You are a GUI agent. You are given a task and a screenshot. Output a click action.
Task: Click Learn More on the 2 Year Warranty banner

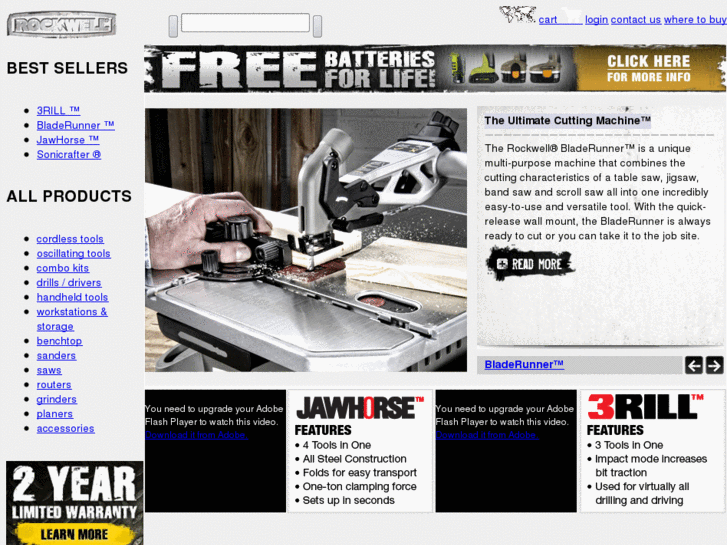[74, 534]
